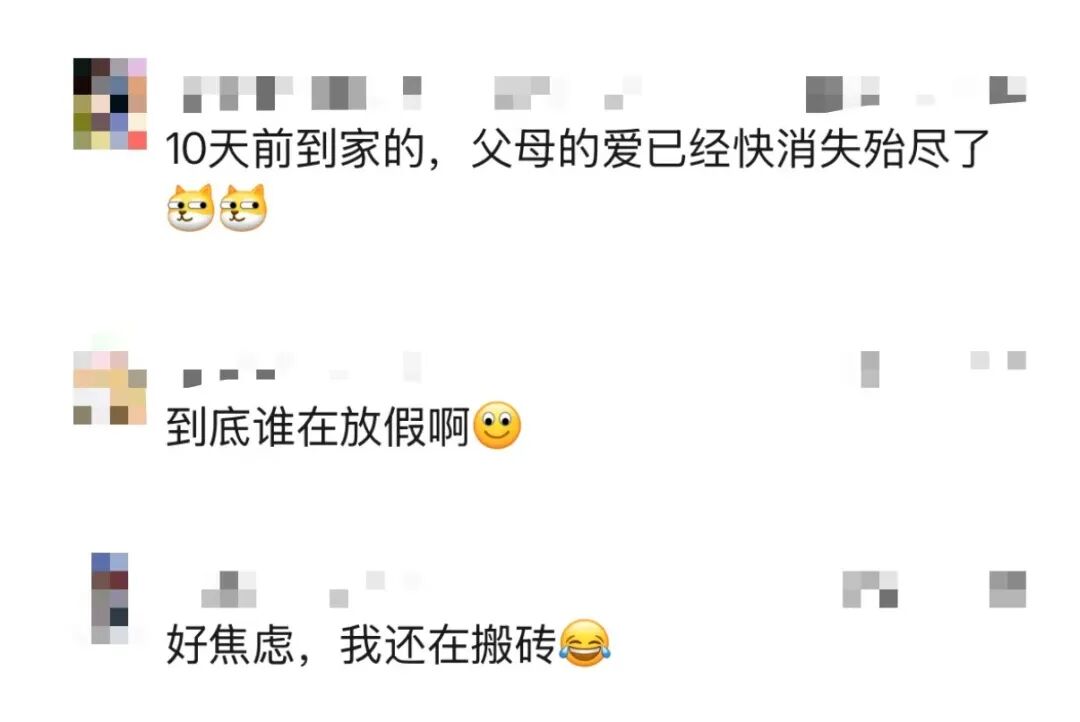Click blurred far-right icon on 放假 comment
Viewport: 1080px width, 722px height.
[x=999, y=360]
